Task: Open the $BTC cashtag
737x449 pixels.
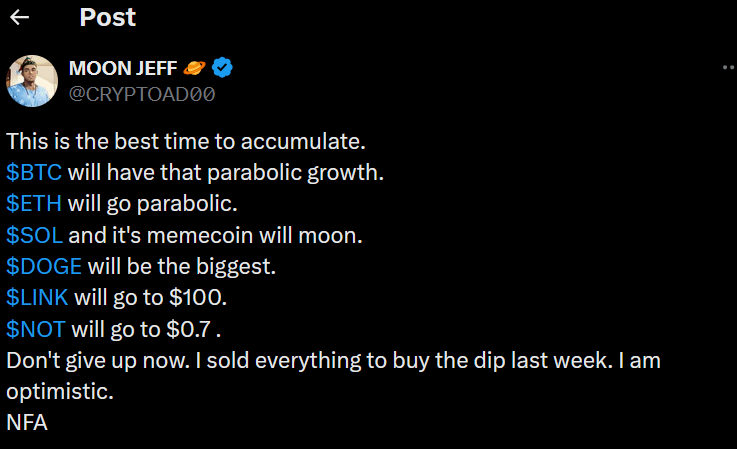Action: point(34,173)
